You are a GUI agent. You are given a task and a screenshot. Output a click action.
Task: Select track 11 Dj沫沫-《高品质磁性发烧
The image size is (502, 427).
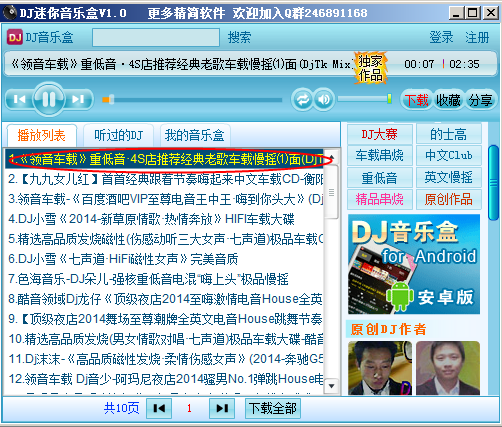coord(164,359)
